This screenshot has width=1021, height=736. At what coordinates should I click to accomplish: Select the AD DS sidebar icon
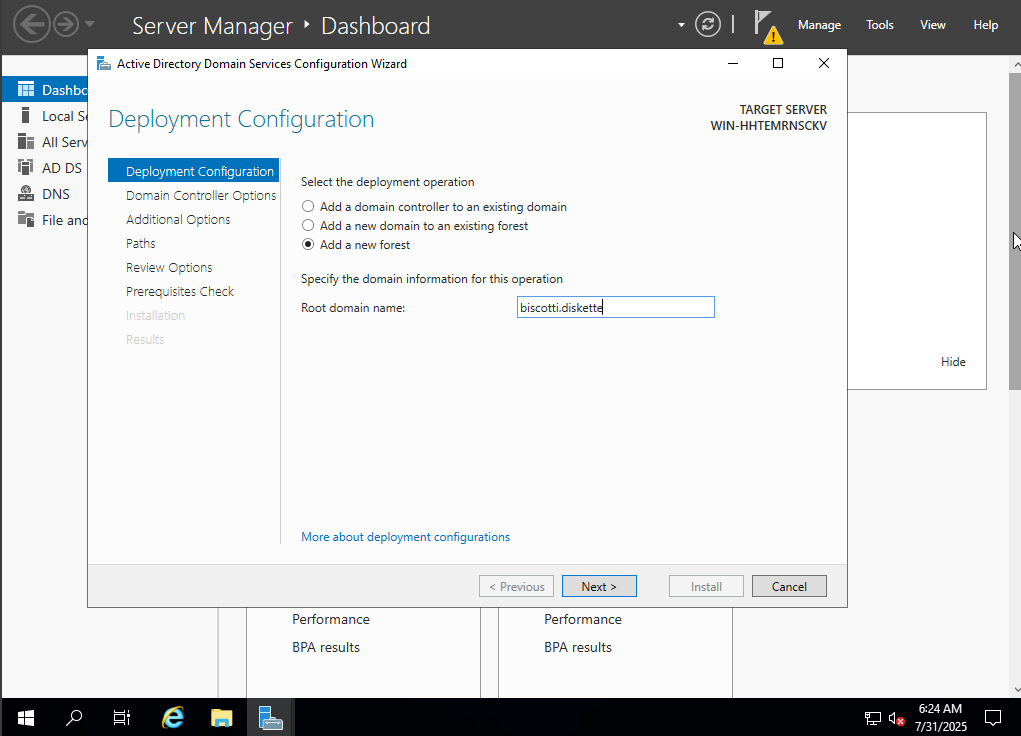pyautogui.click(x=26, y=168)
